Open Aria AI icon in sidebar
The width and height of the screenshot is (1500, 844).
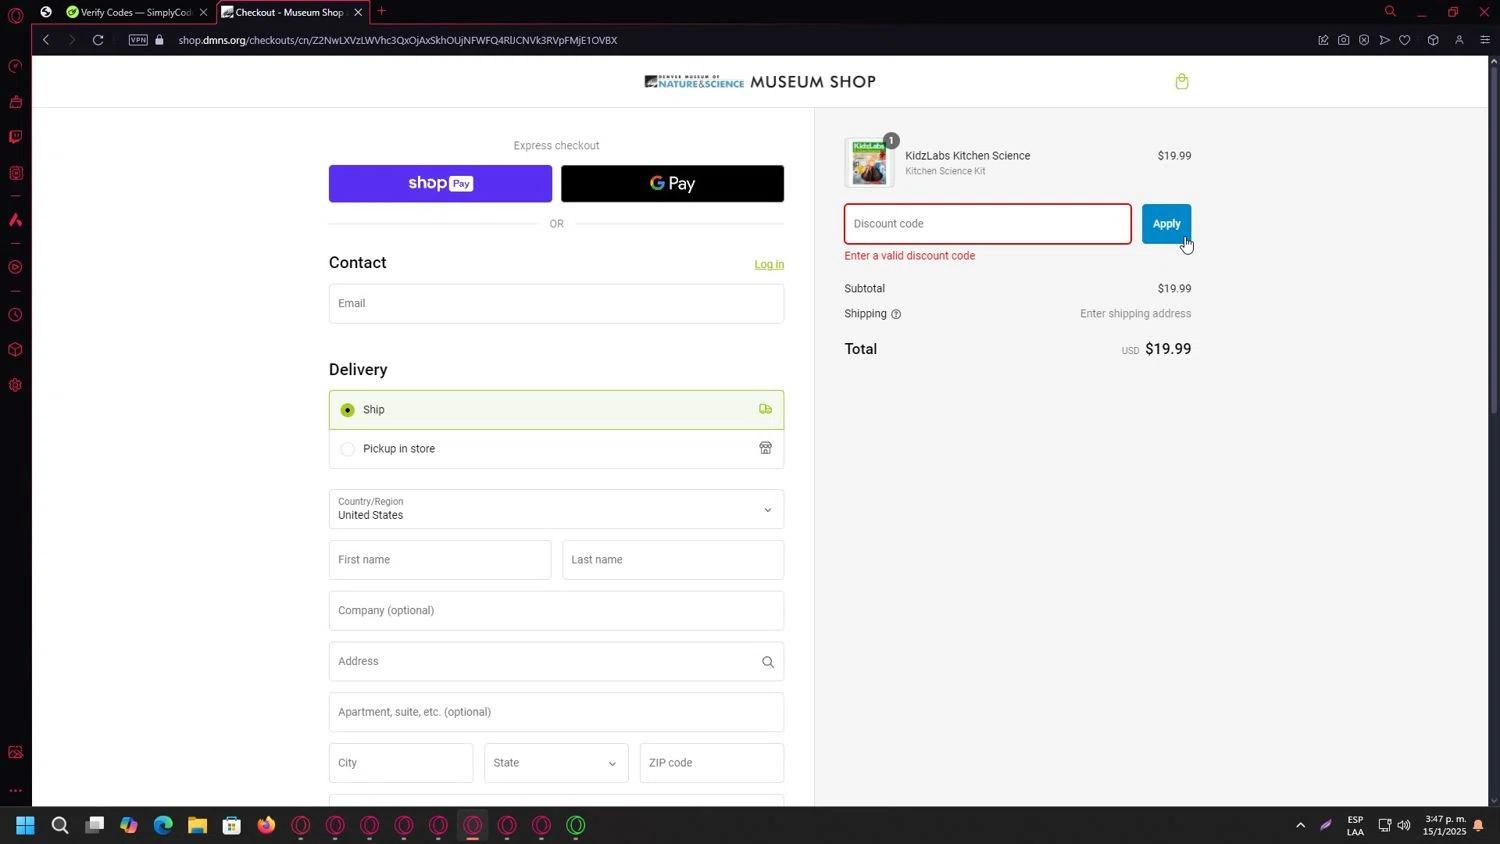point(15,220)
